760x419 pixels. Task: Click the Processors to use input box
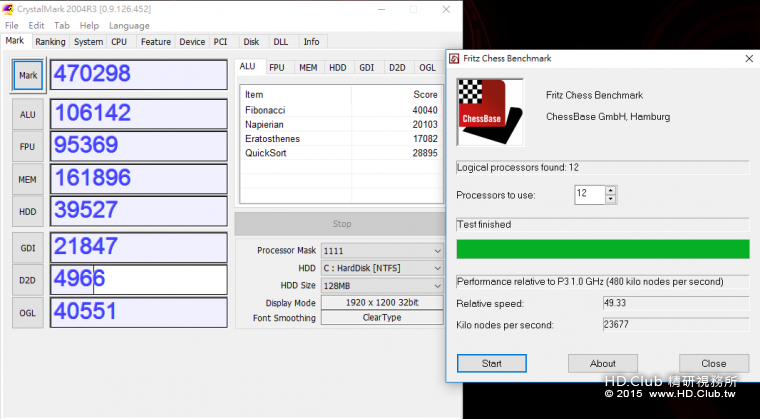click(590, 194)
